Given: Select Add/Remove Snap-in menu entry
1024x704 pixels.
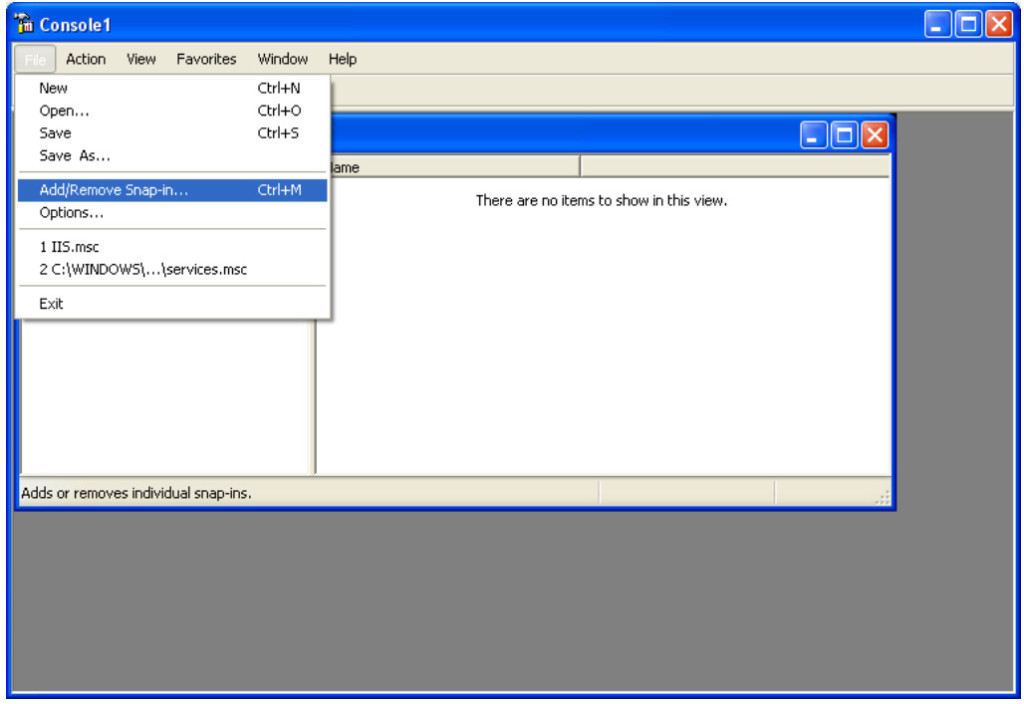Looking at the screenshot, I should coord(113,190).
